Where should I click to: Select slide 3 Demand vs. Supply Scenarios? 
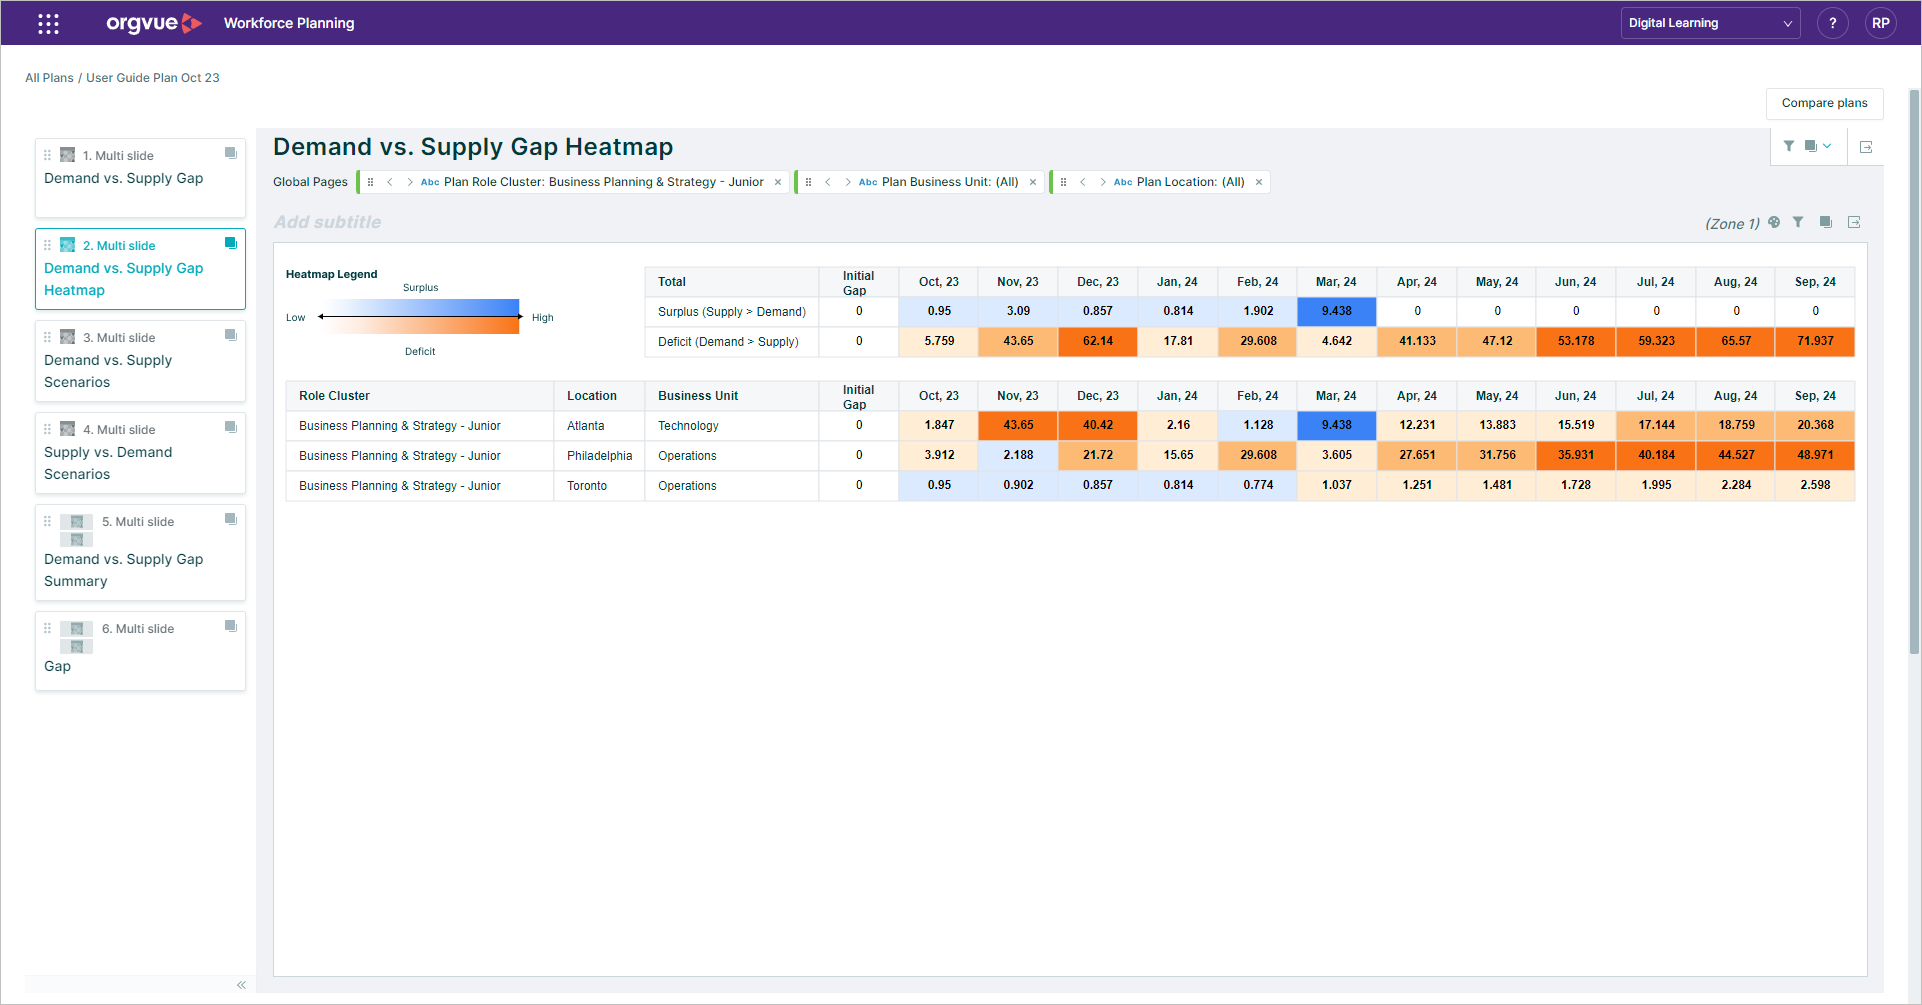(x=140, y=360)
